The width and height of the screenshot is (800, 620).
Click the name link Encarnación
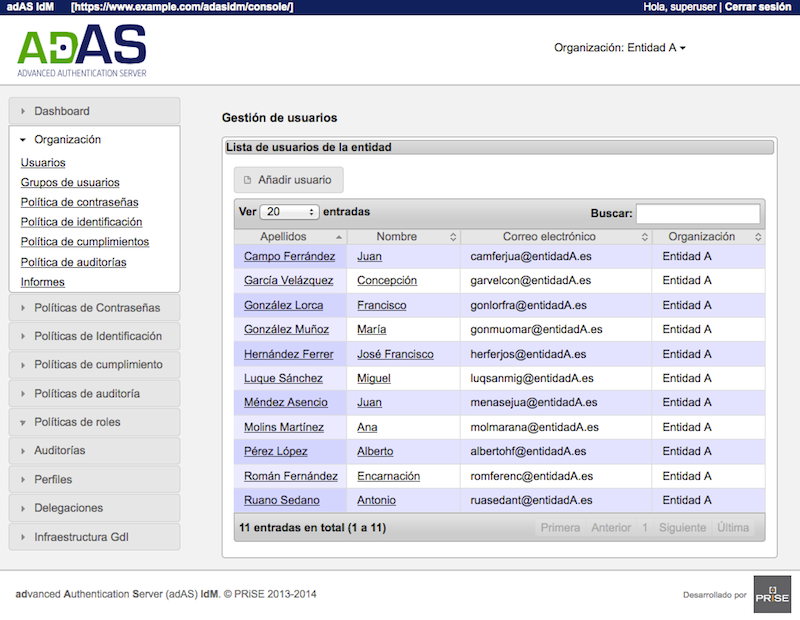(388, 476)
